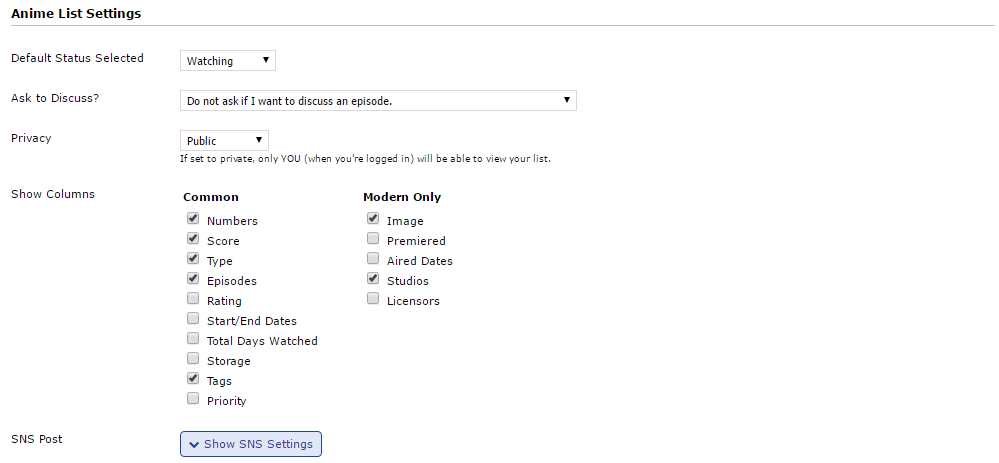Disable the Studios column checkbox
999x463 pixels.
click(372, 279)
